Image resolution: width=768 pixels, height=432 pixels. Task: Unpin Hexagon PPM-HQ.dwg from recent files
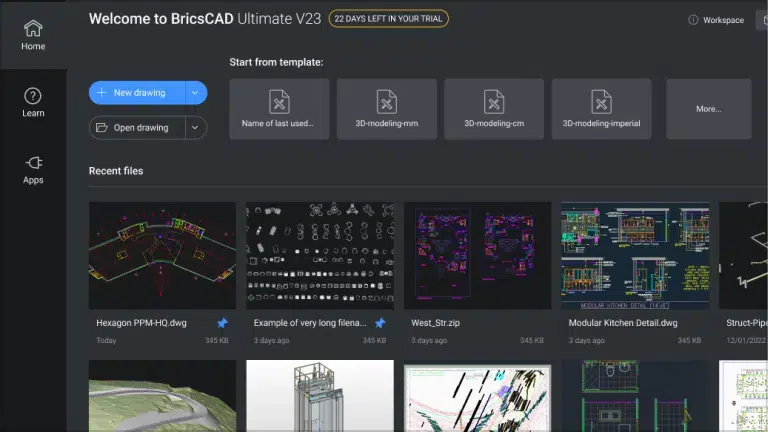[x=222, y=323]
